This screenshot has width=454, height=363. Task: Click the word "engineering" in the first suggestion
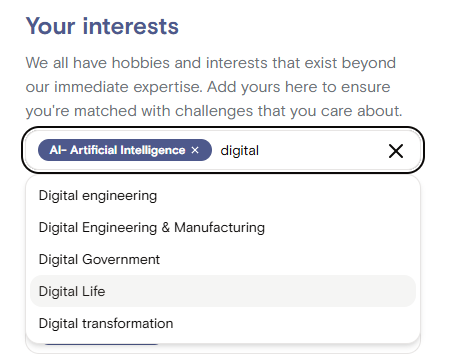[x=119, y=196]
